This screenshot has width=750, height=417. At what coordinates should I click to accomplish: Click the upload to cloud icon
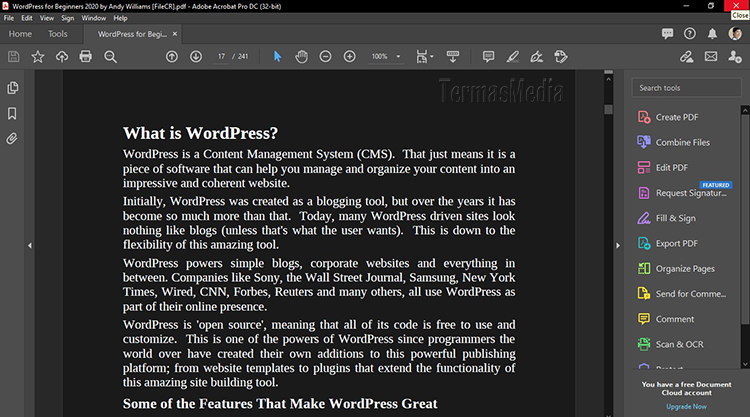click(62, 56)
